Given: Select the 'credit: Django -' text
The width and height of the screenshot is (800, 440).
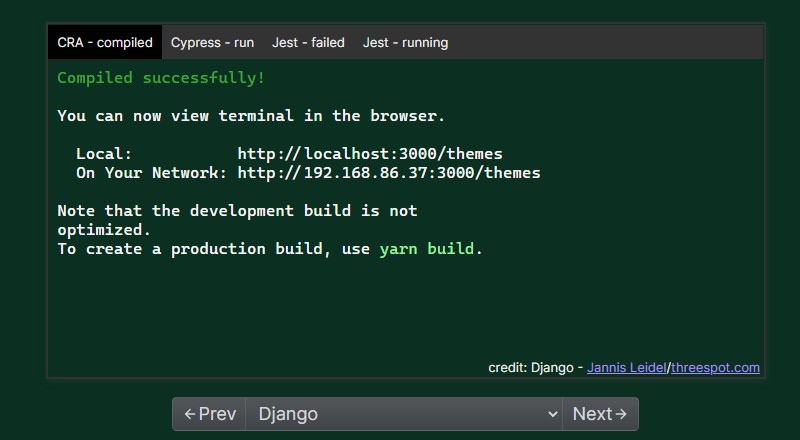Looking at the screenshot, I should (535, 368).
